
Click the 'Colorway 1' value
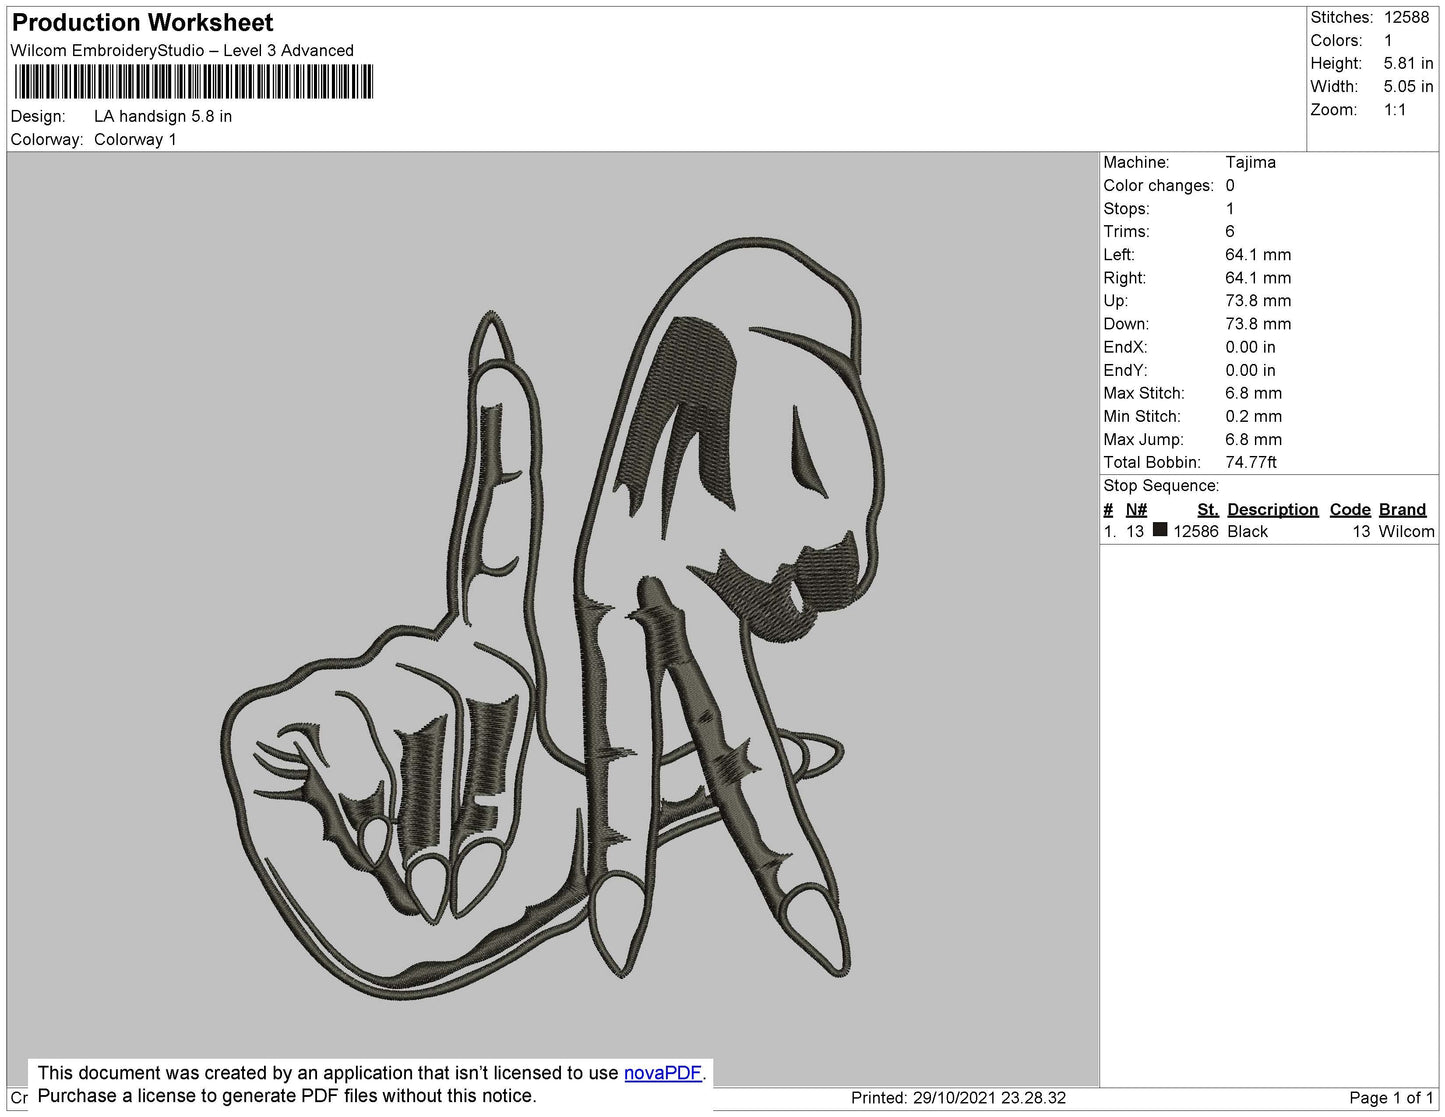[x=135, y=139]
